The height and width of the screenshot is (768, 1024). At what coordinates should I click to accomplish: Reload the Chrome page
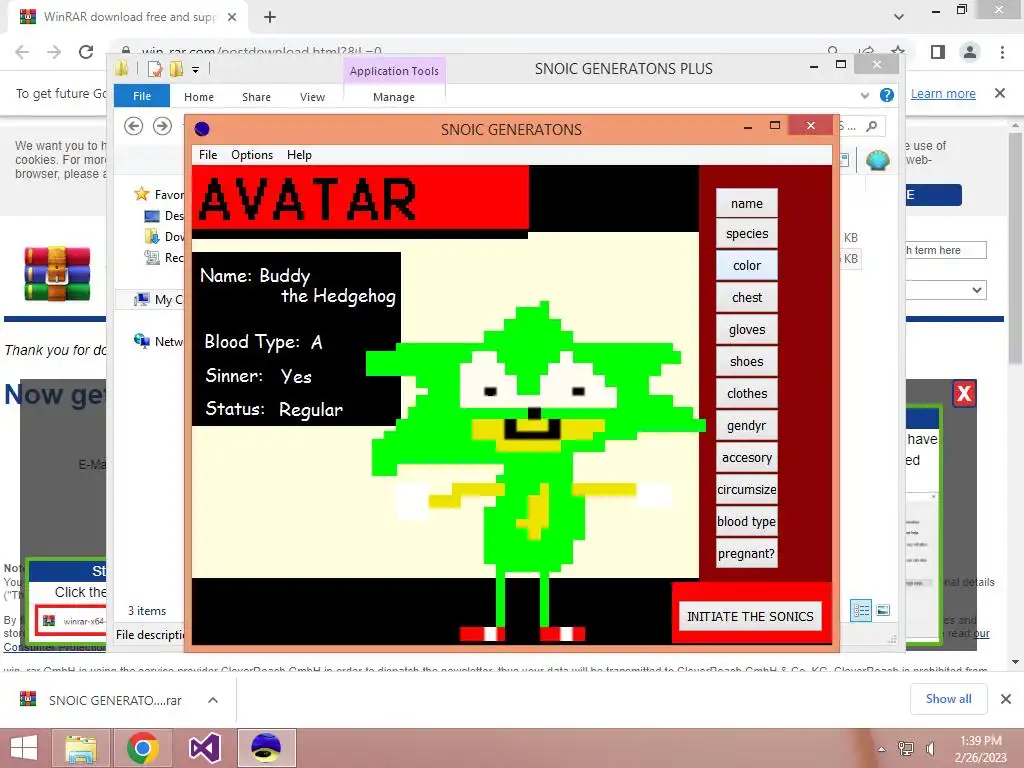pyautogui.click(x=86, y=52)
